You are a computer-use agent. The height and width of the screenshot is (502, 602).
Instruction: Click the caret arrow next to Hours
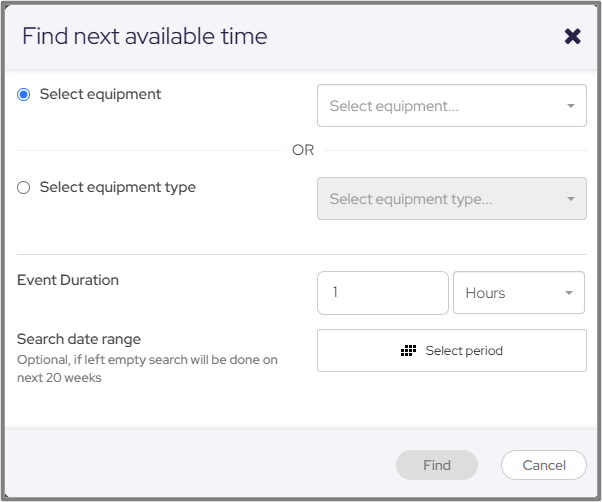tap(569, 293)
